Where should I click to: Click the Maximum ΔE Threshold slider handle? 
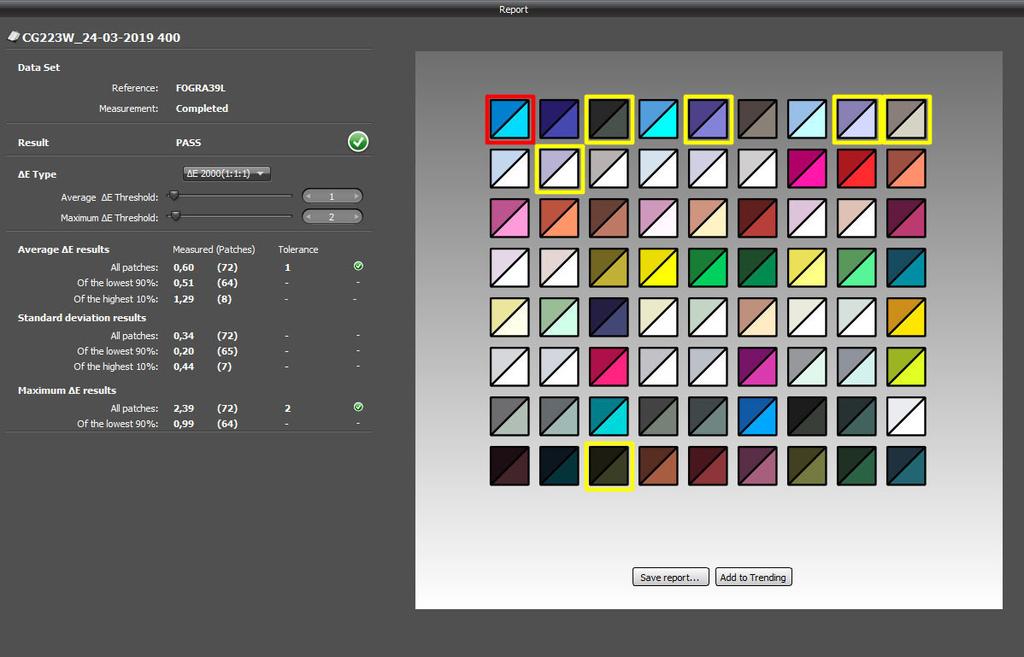(x=175, y=216)
